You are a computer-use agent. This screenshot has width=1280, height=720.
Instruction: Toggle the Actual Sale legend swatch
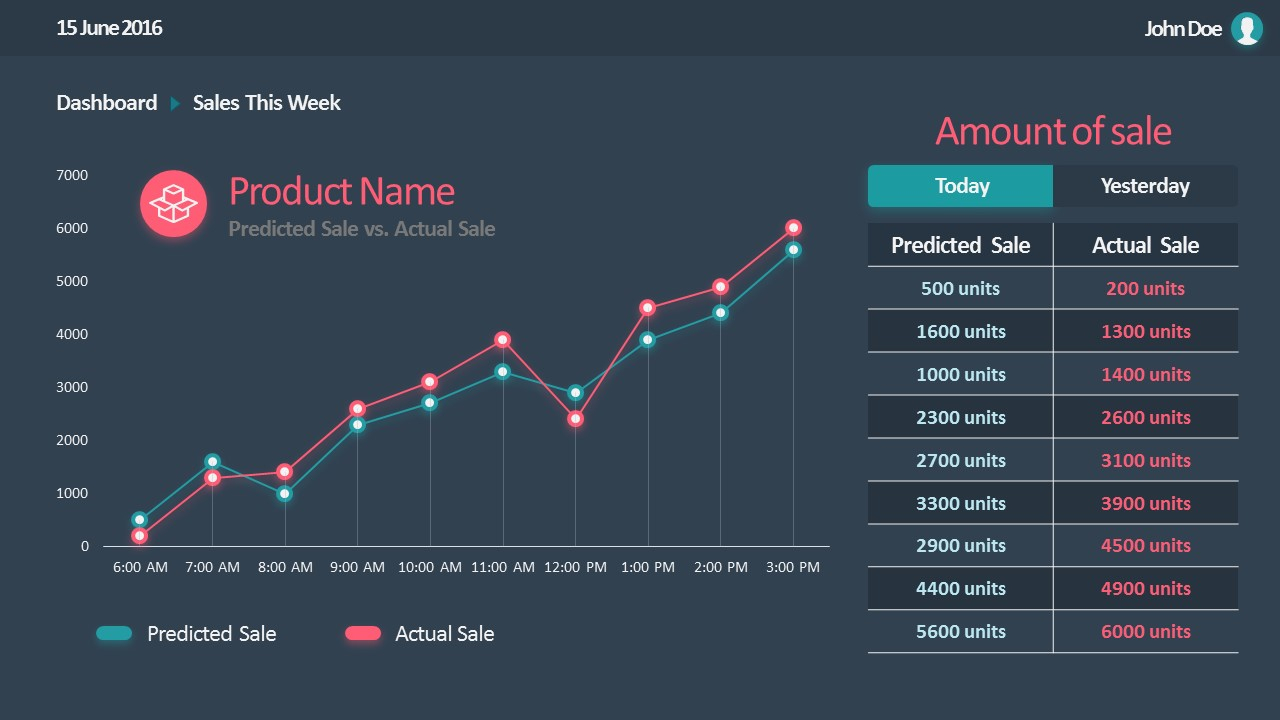coord(363,633)
